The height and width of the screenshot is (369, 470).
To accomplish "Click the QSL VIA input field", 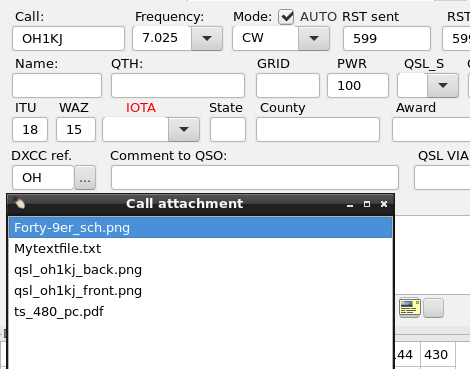I will [442, 178].
